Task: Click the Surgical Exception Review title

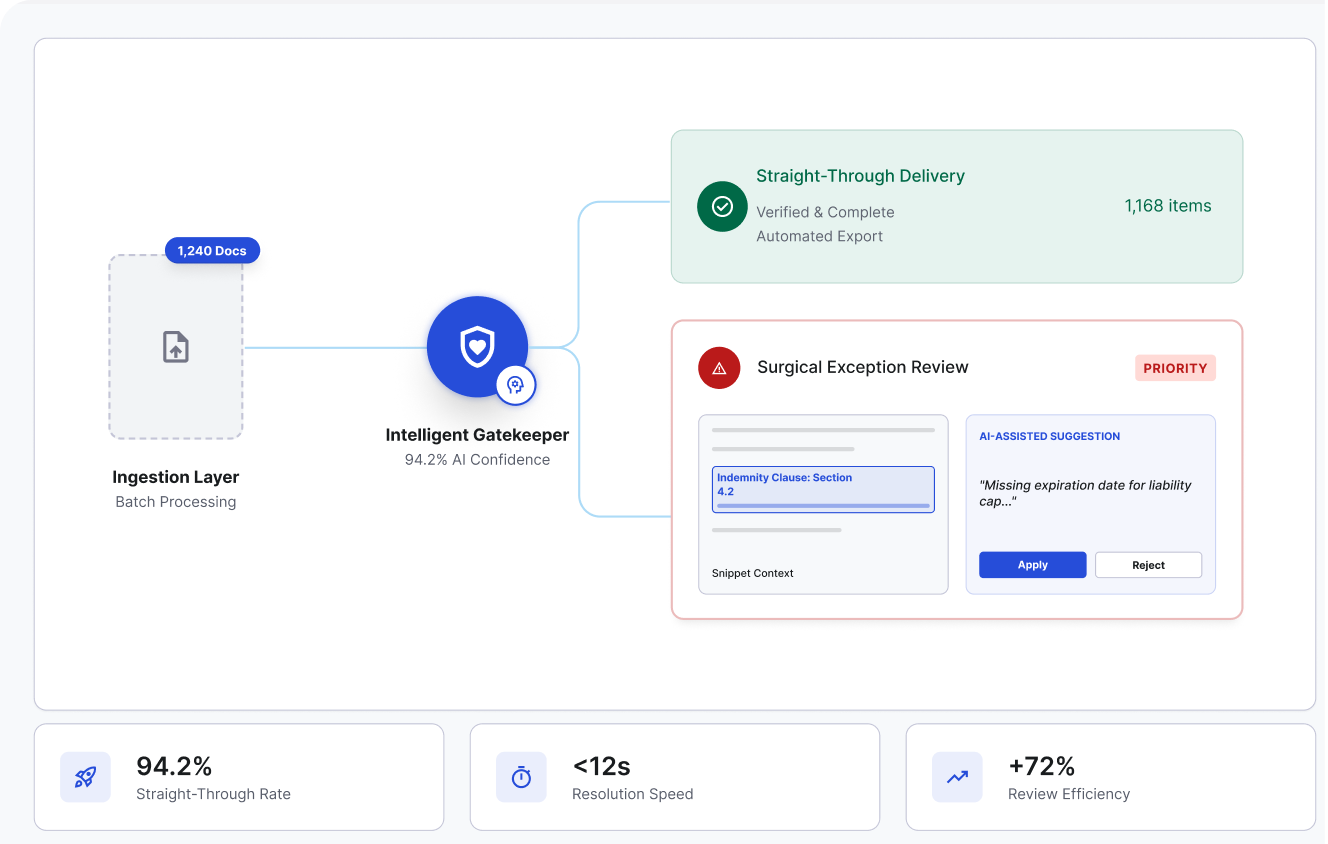Action: click(x=863, y=367)
